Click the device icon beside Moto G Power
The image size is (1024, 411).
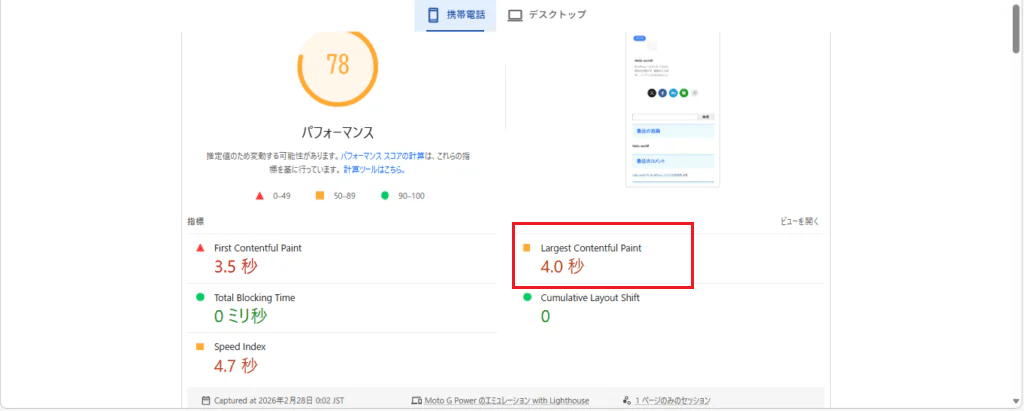tap(416, 401)
